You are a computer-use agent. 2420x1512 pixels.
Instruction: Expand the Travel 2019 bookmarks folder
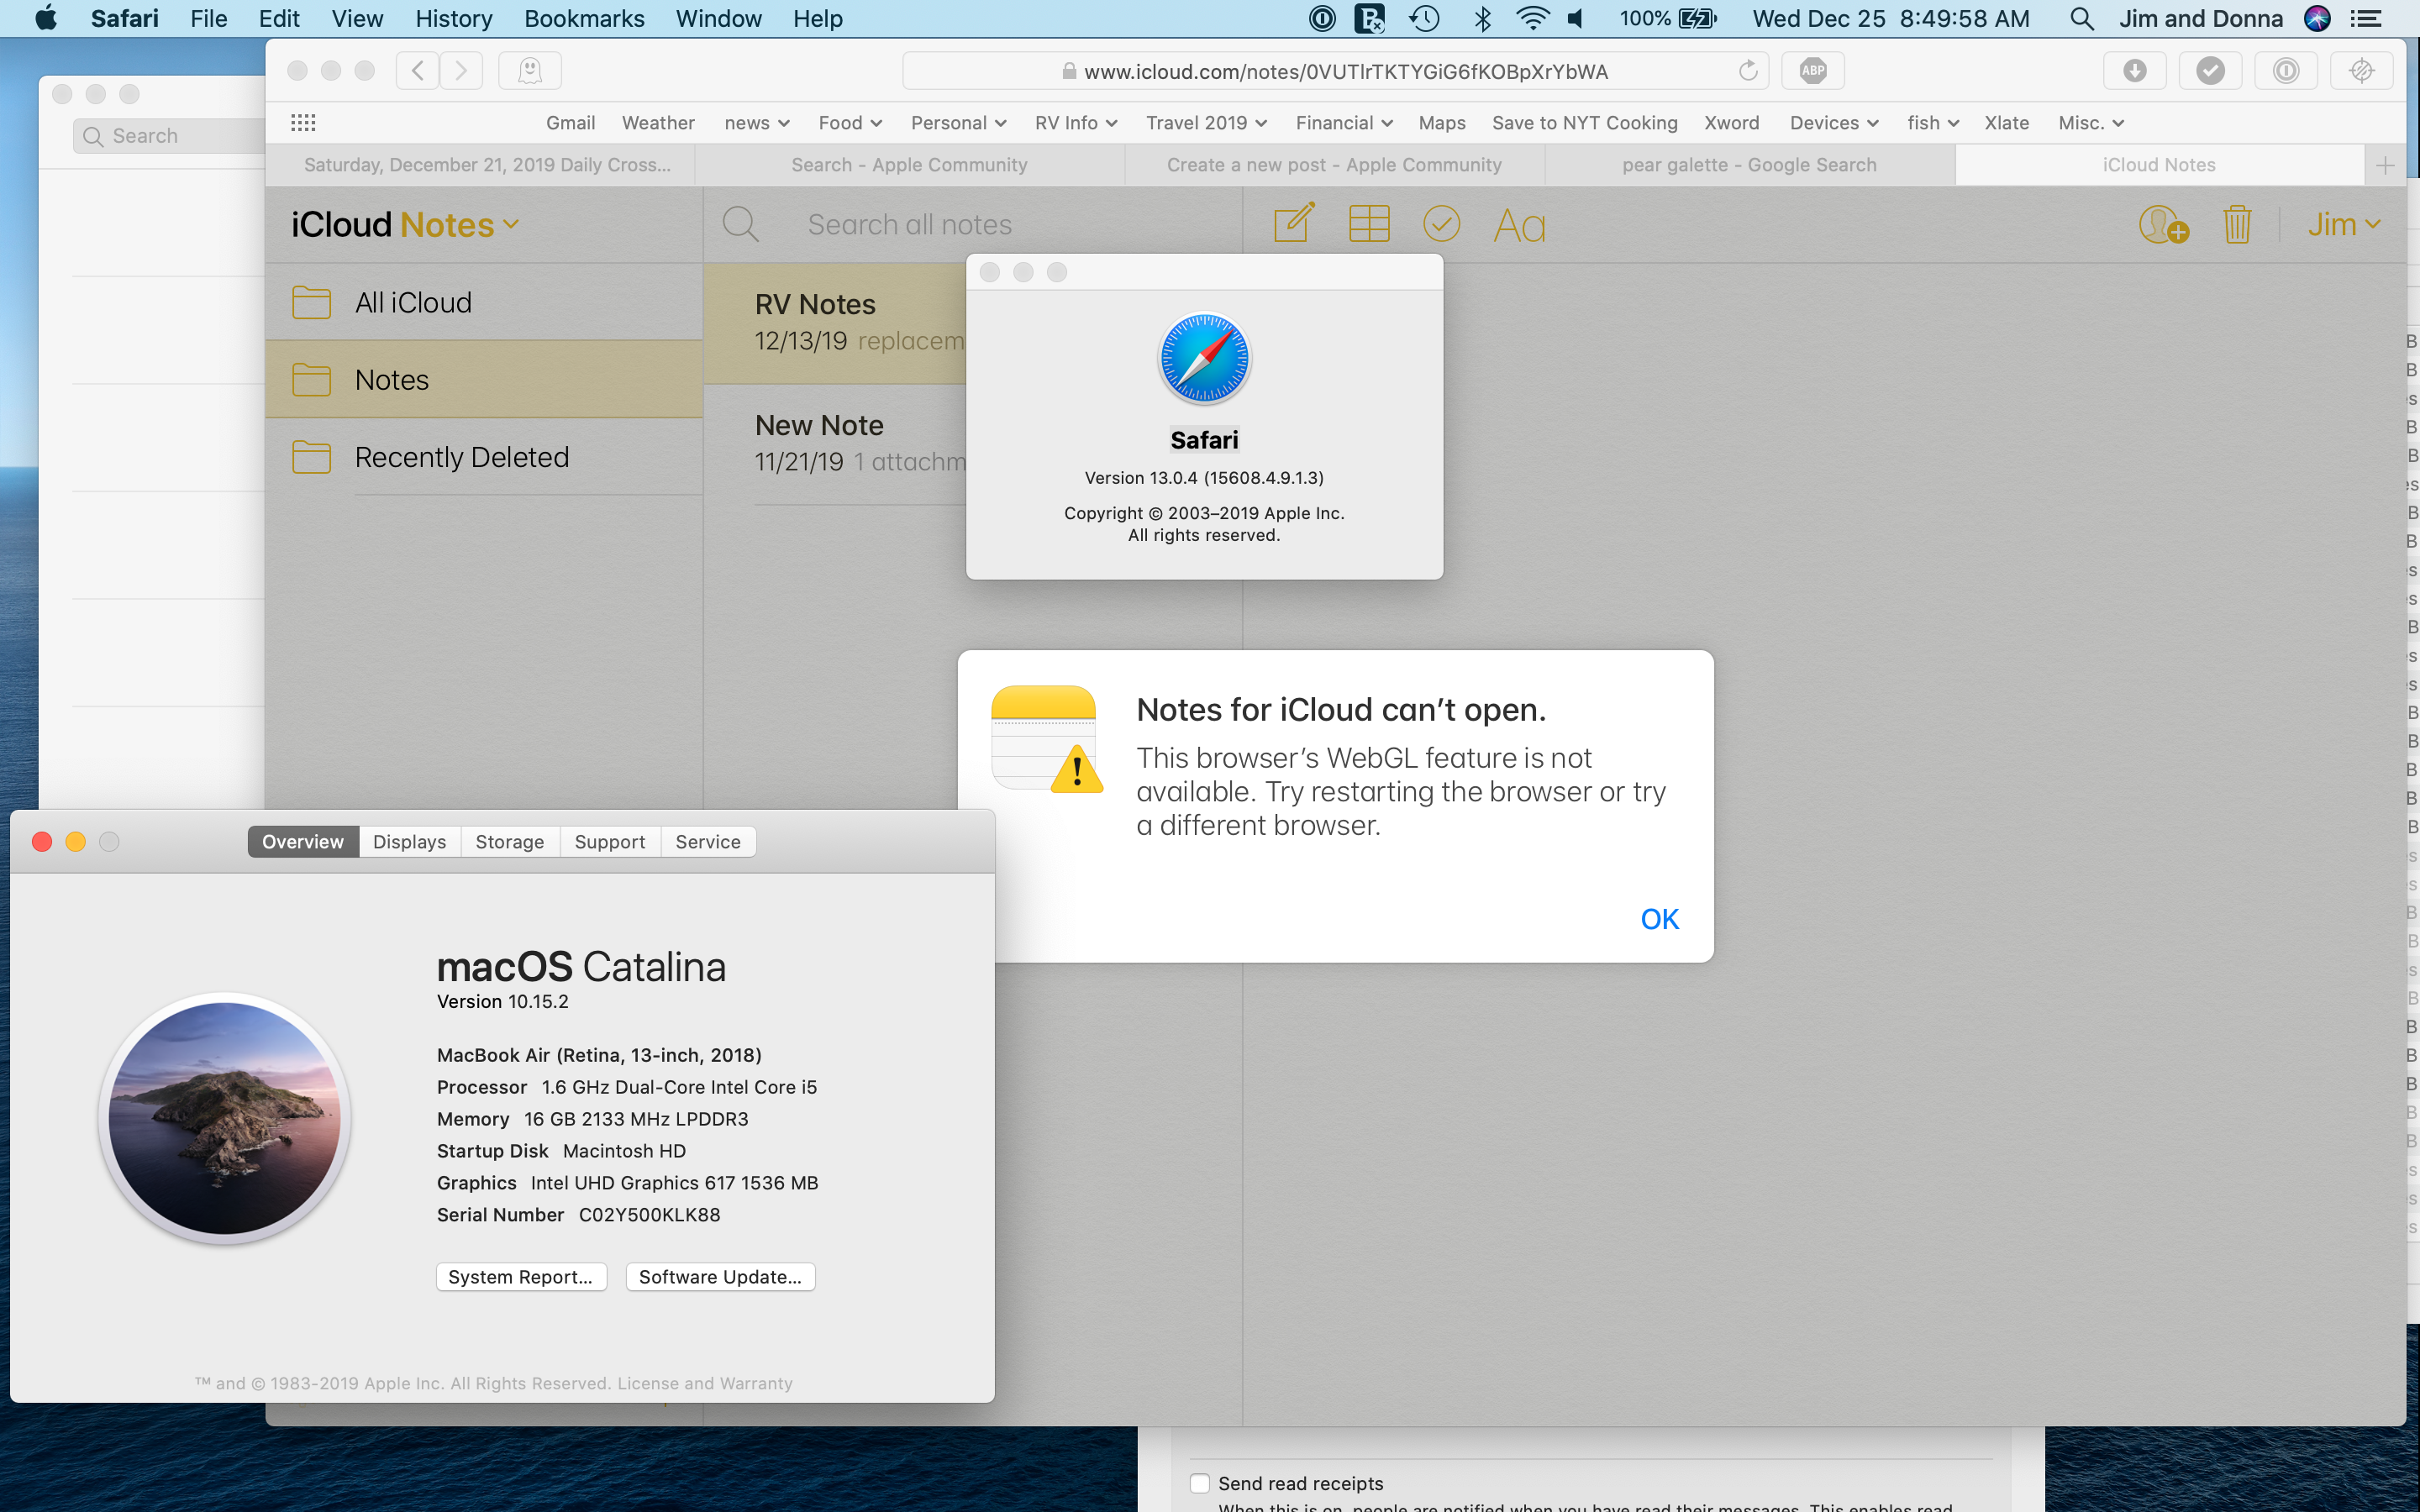pyautogui.click(x=1205, y=123)
